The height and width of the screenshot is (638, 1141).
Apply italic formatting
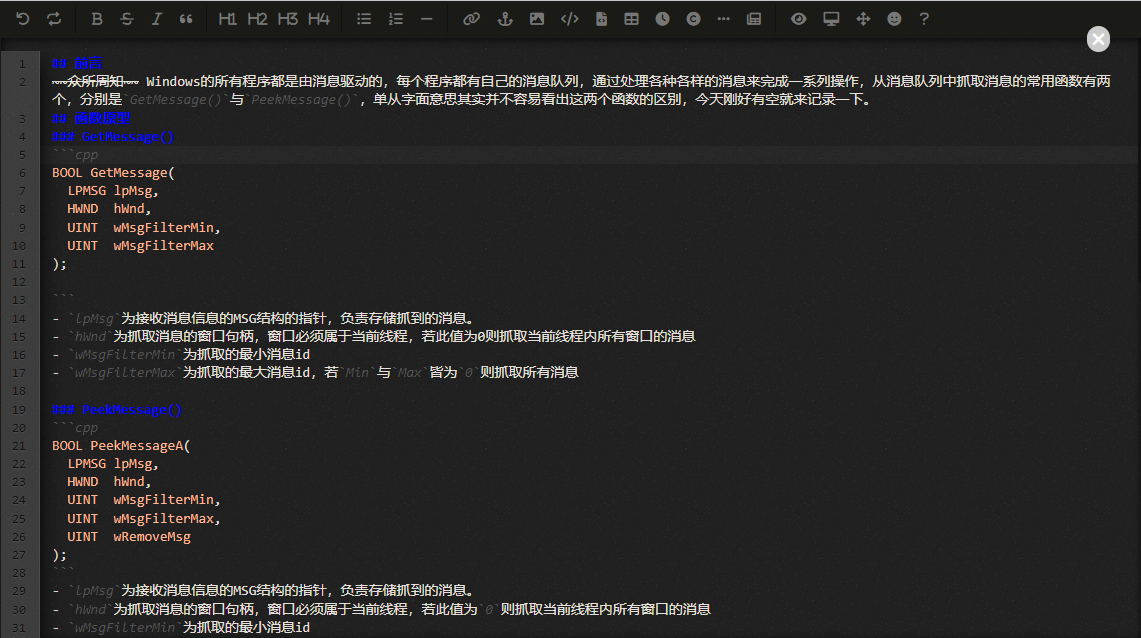pos(155,18)
